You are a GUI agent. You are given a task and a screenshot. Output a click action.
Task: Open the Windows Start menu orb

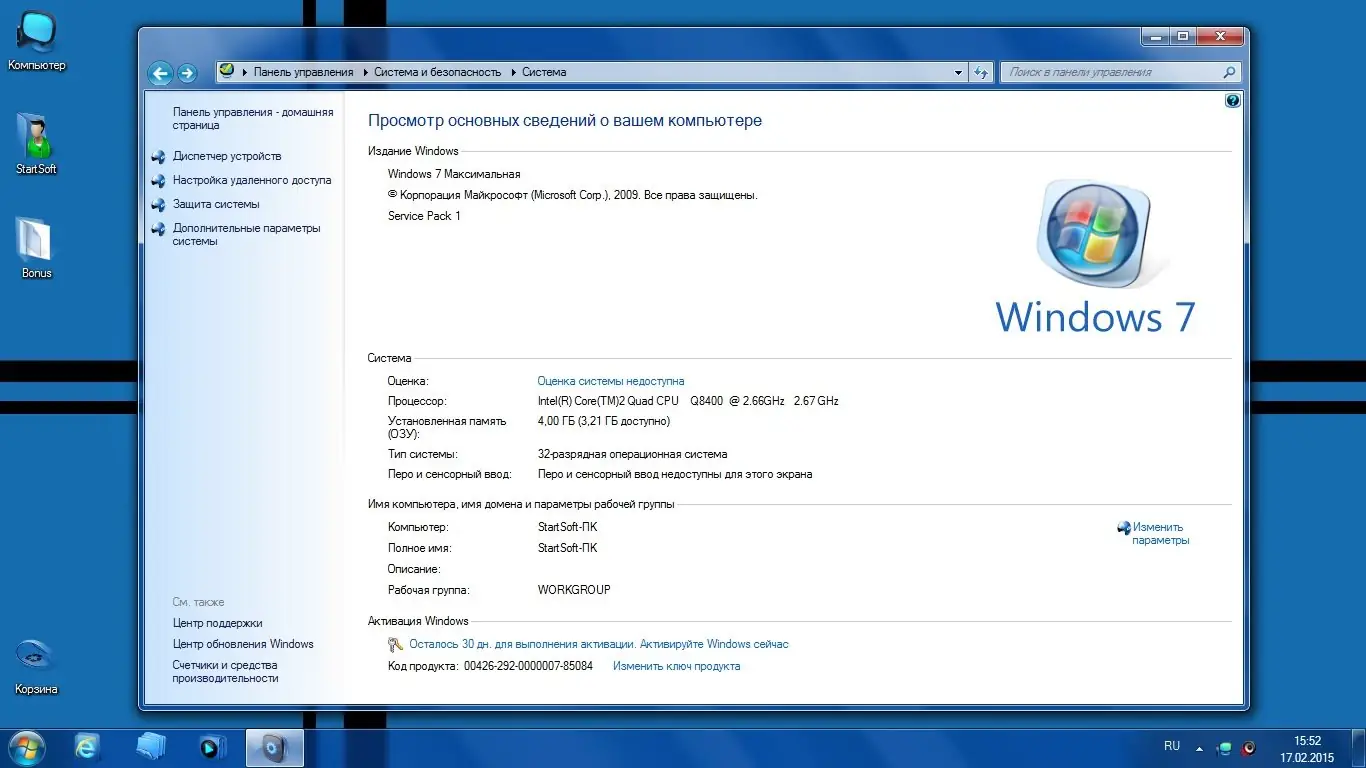click(x=26, y=747)
